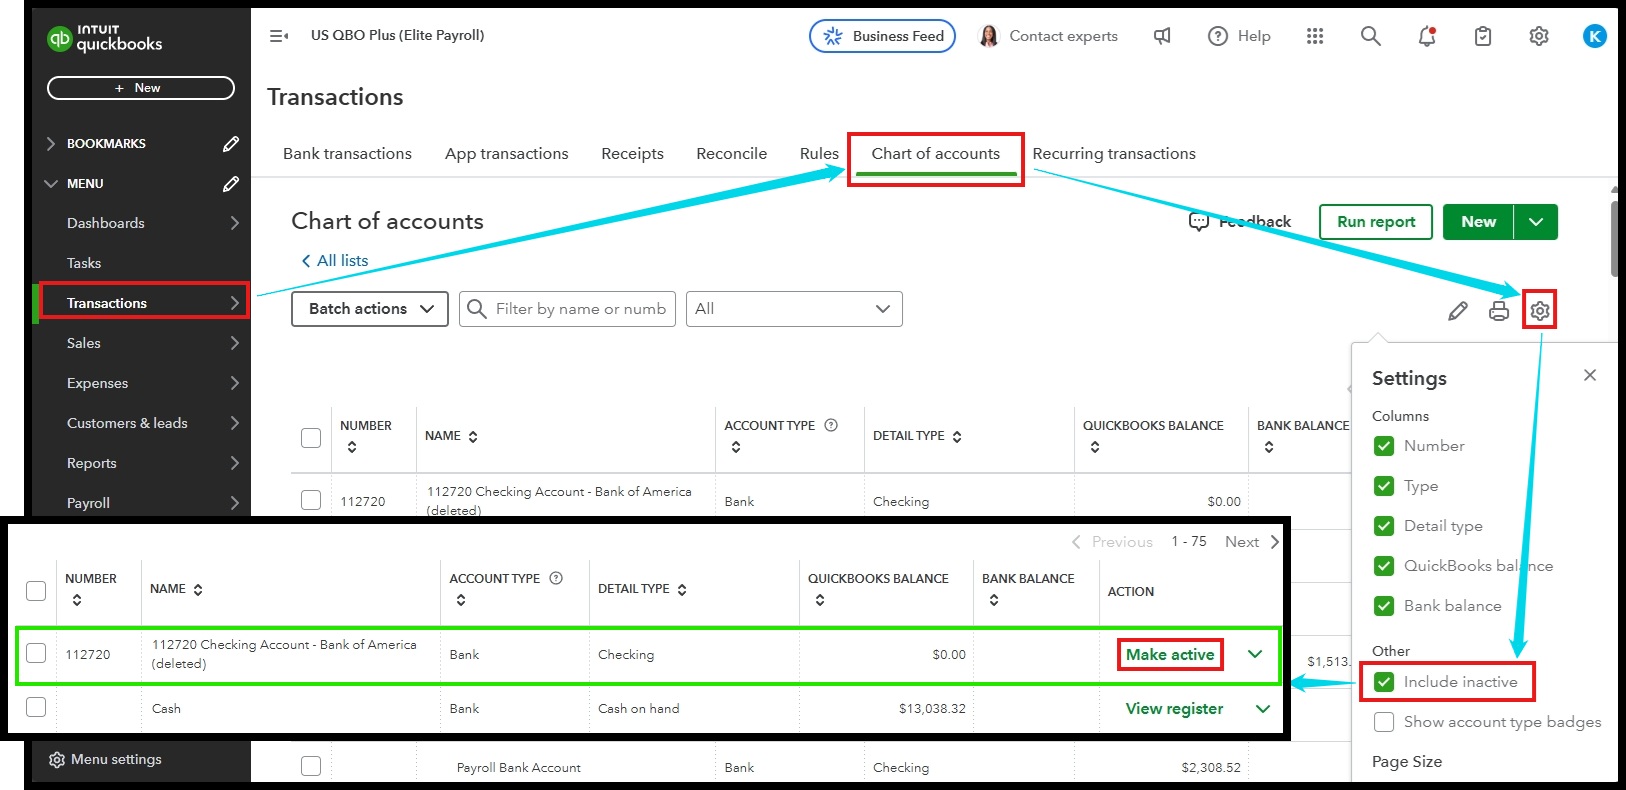Switch to Receipts tab
Image resolution: width=1626 pixels, height=790 pixels.
632,154
